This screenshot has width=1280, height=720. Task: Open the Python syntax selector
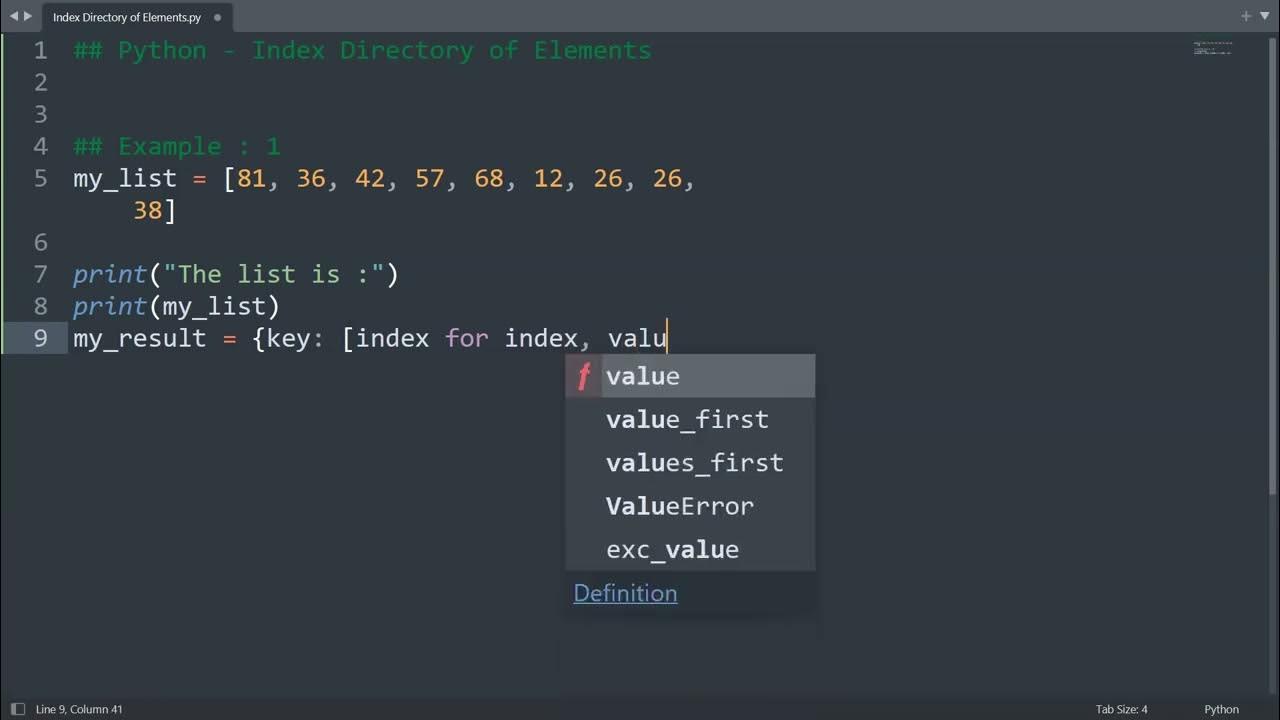(1221, 709)
